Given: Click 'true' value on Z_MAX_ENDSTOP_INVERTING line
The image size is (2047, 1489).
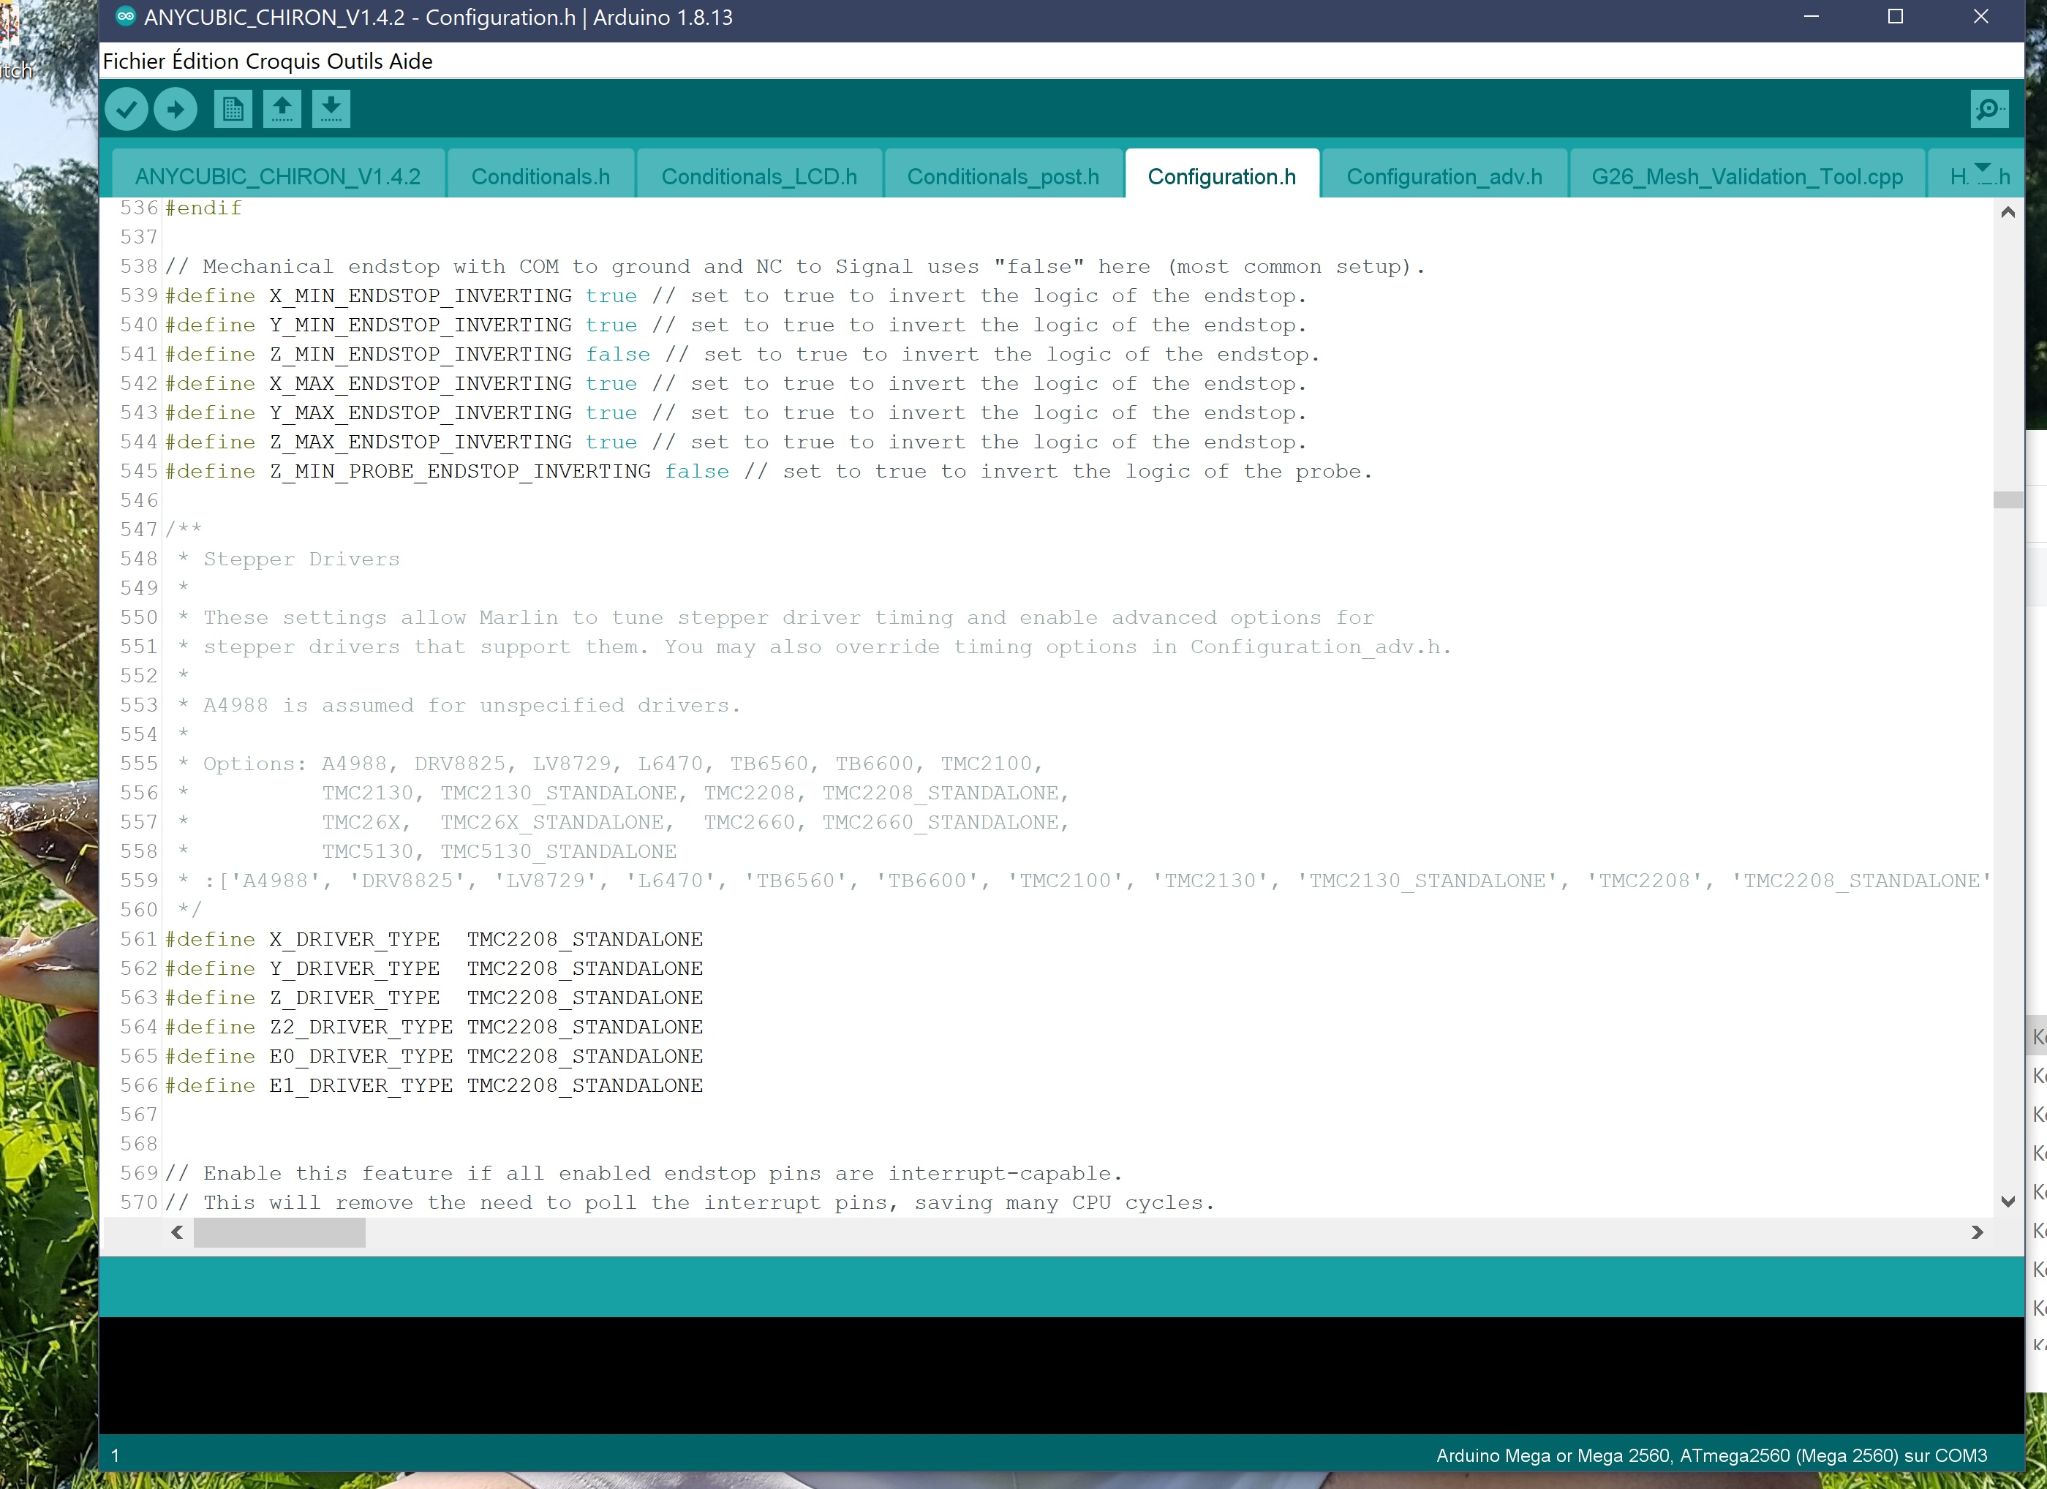Looking at the screenshot, I should point(611,441).
